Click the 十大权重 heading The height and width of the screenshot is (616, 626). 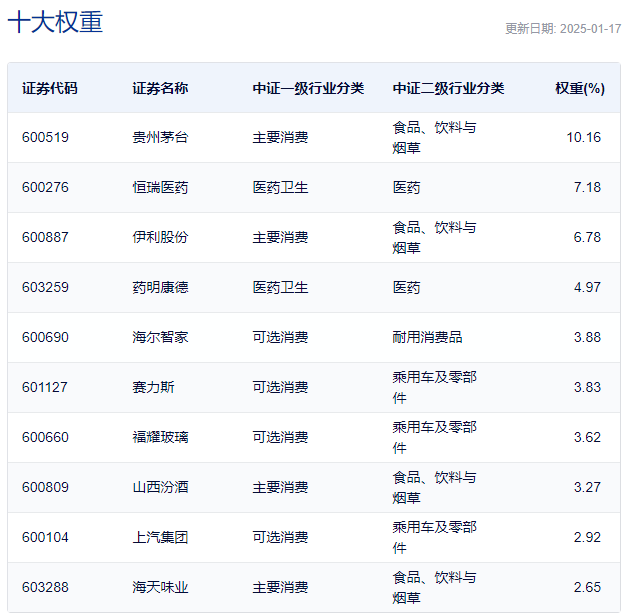point(55,22)
